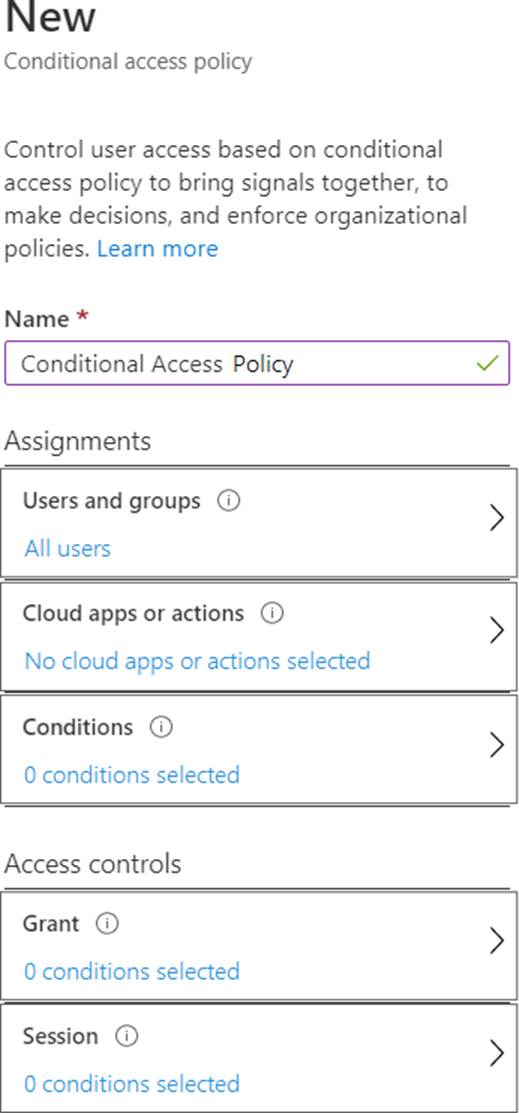This screenshot has width=519, height=1113.
Task: Open the Cloud apps or actions heading
Action: (x=133, y=613)
